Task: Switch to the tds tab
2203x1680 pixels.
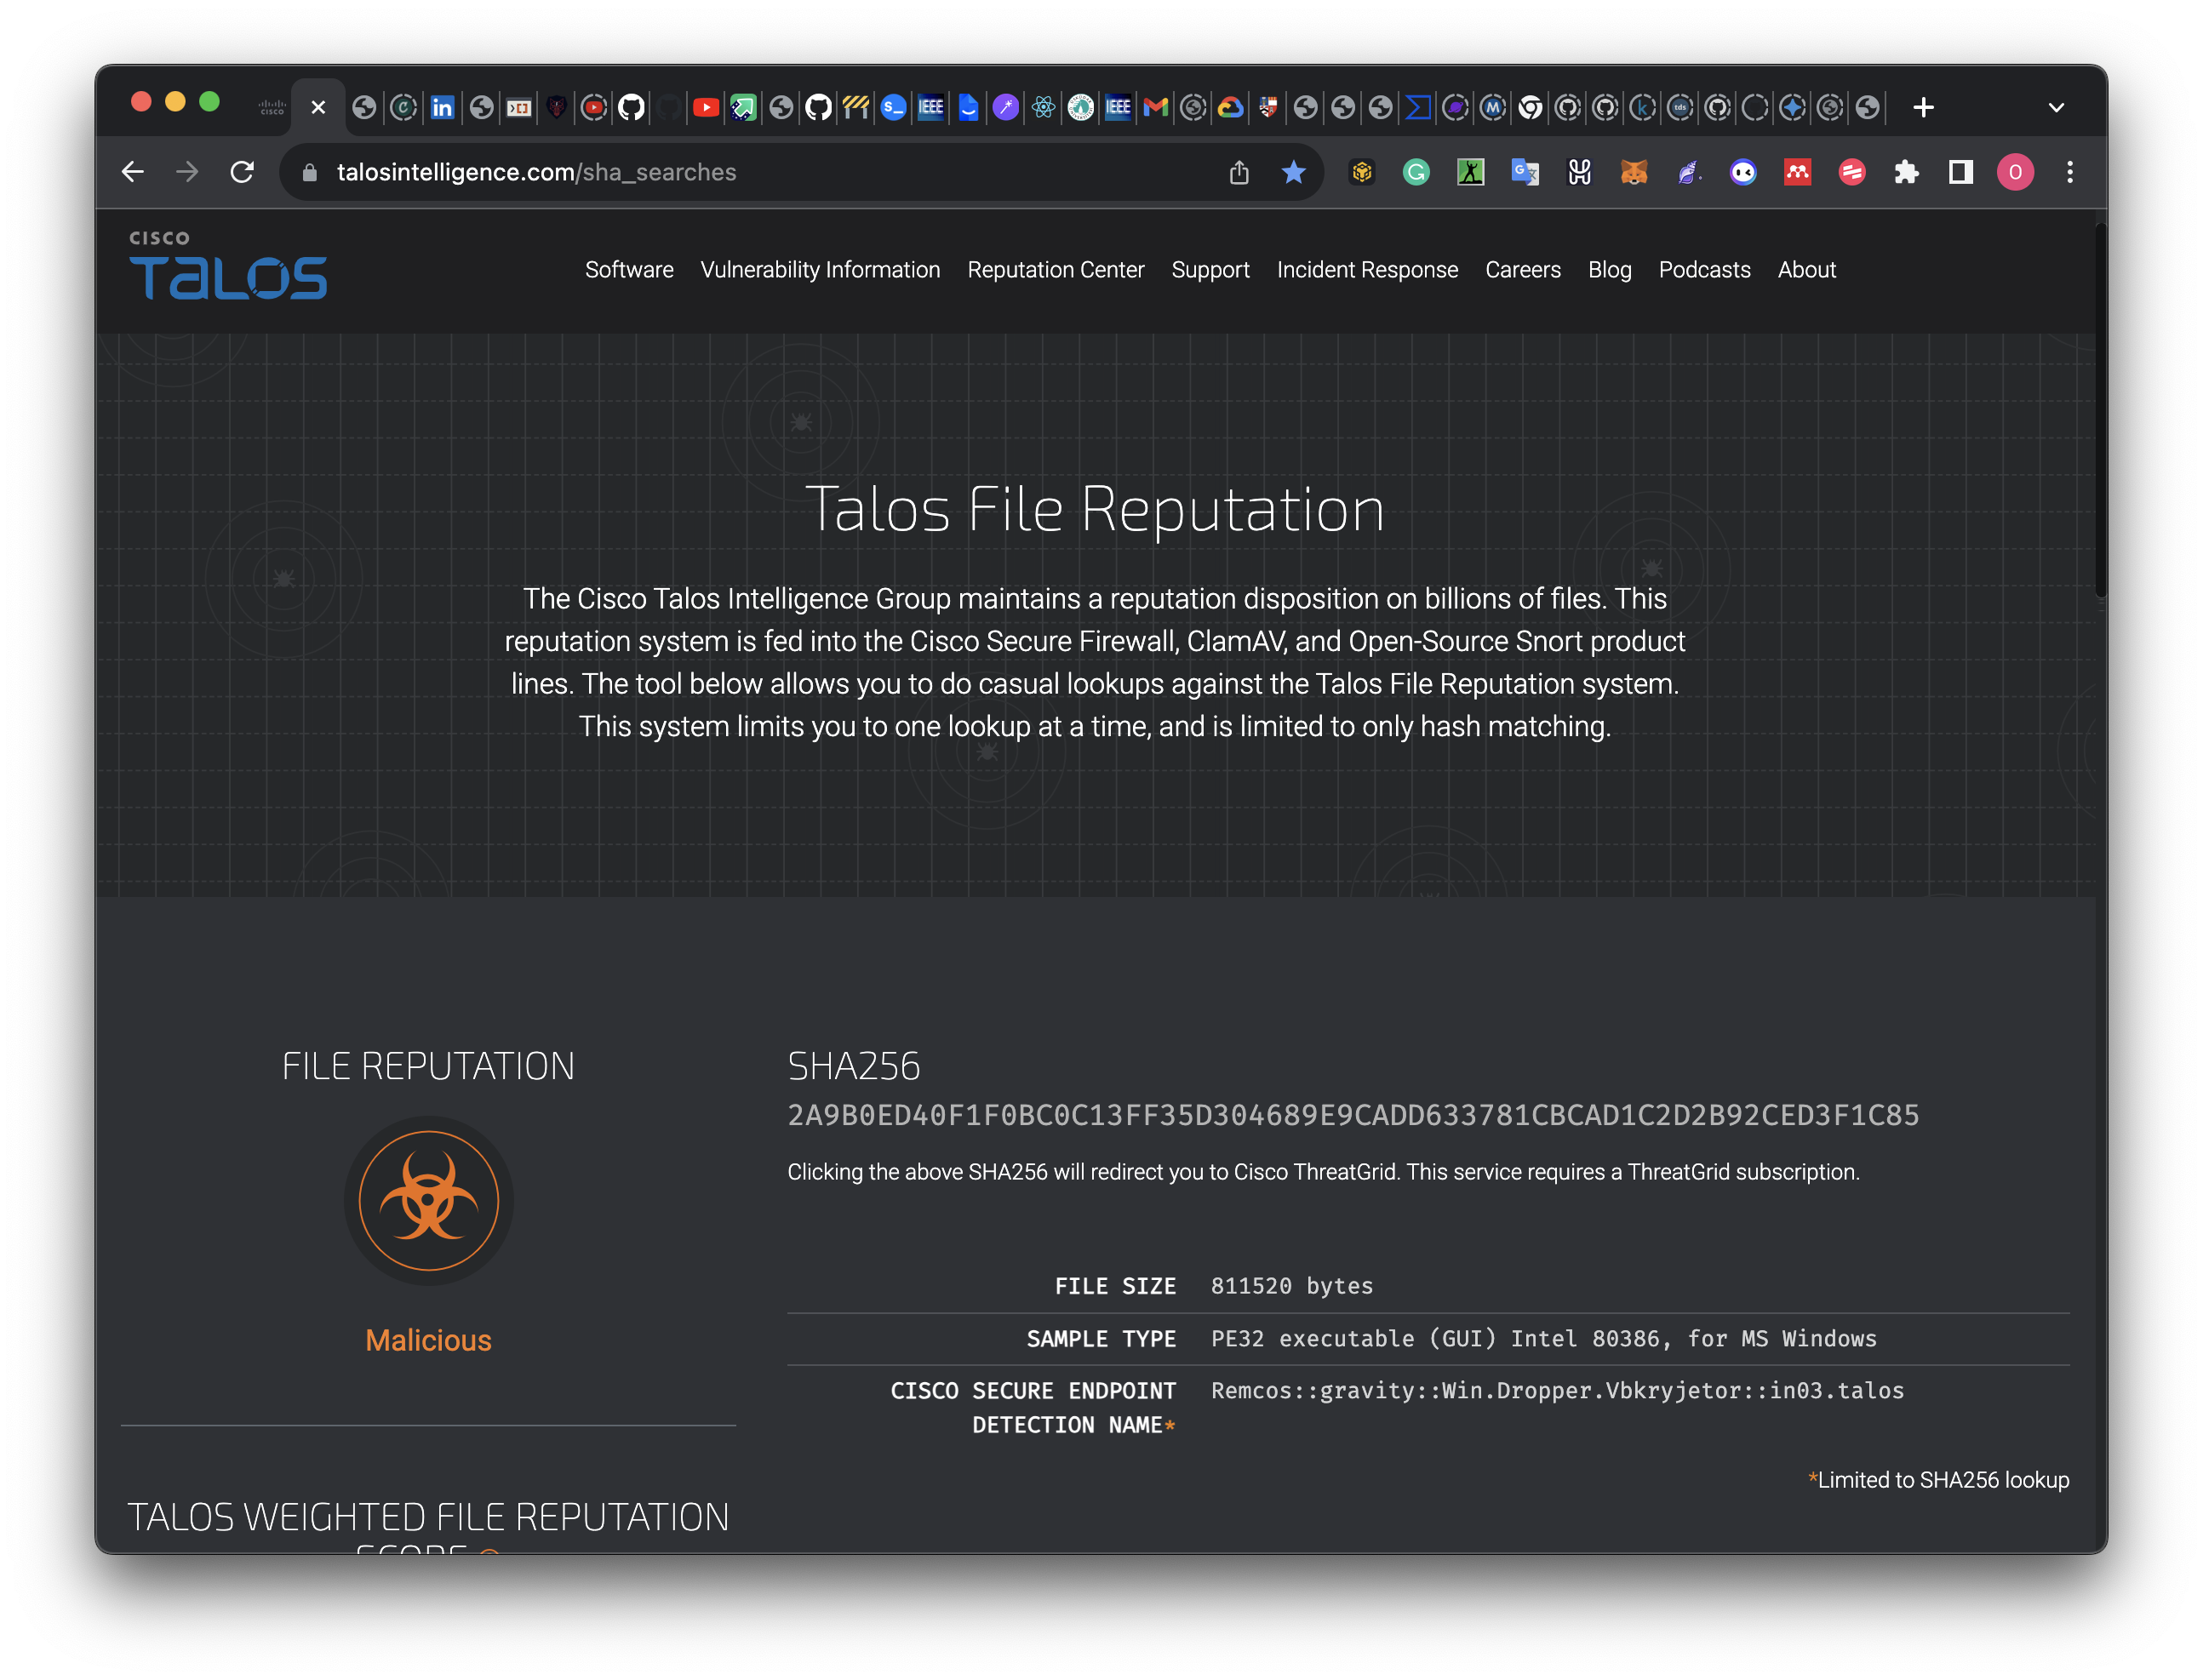Action: click(x=1680, y=107)
